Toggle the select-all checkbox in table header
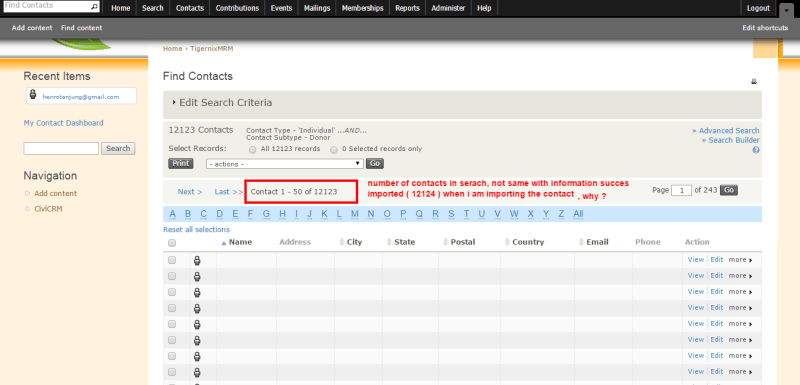Viewport: 800px width, 385px height. 172,243
